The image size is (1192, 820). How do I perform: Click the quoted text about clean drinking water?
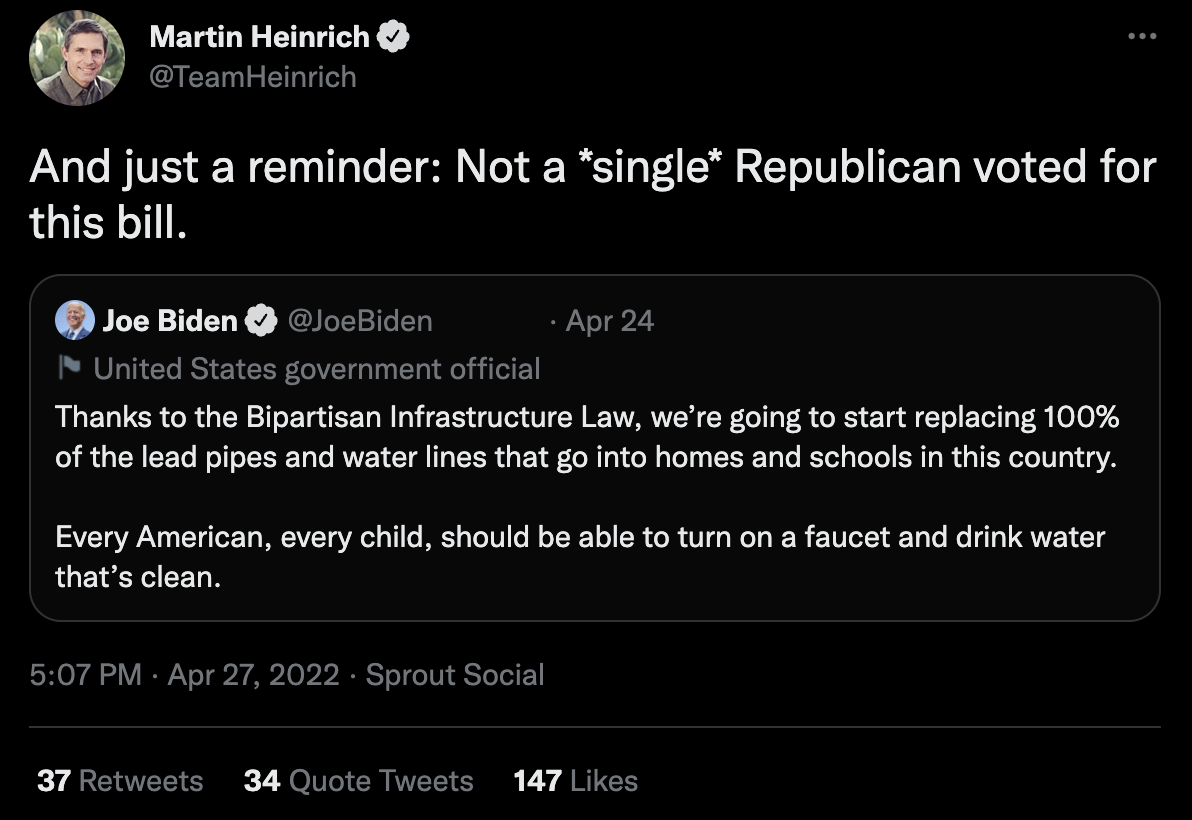point(580,556)
